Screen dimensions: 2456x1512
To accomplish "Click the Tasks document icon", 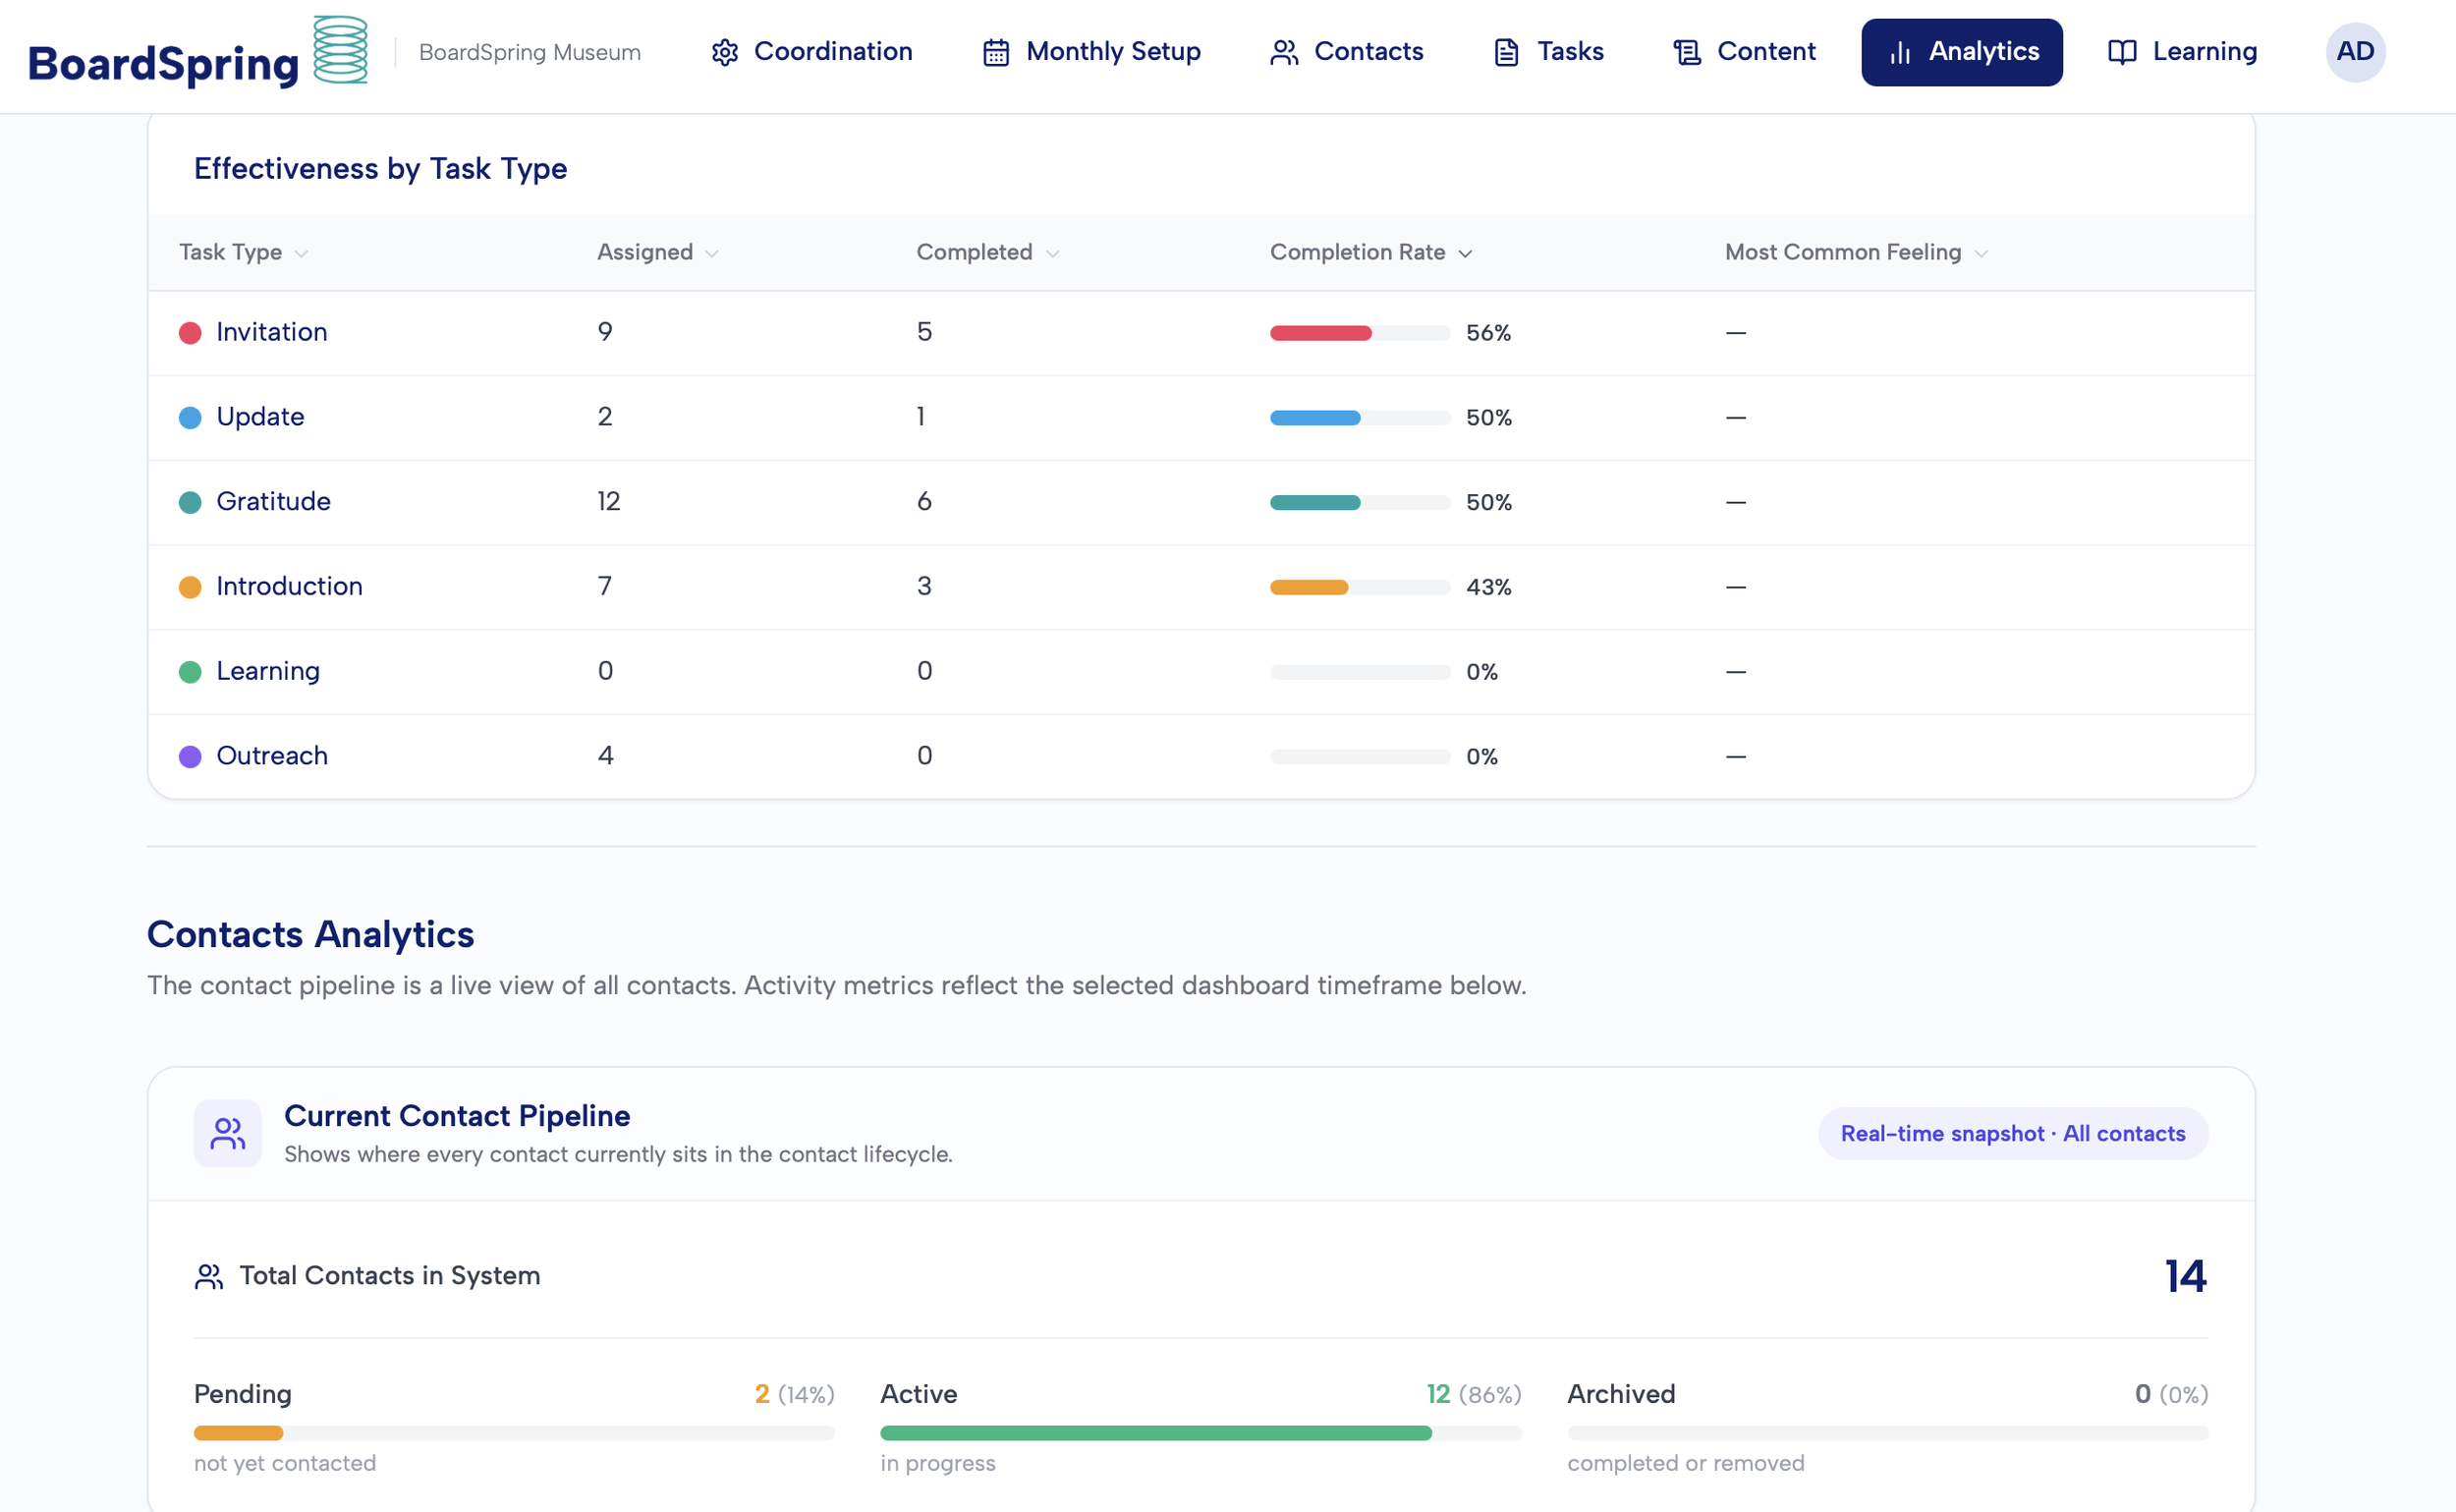I will coord(1506,52).
